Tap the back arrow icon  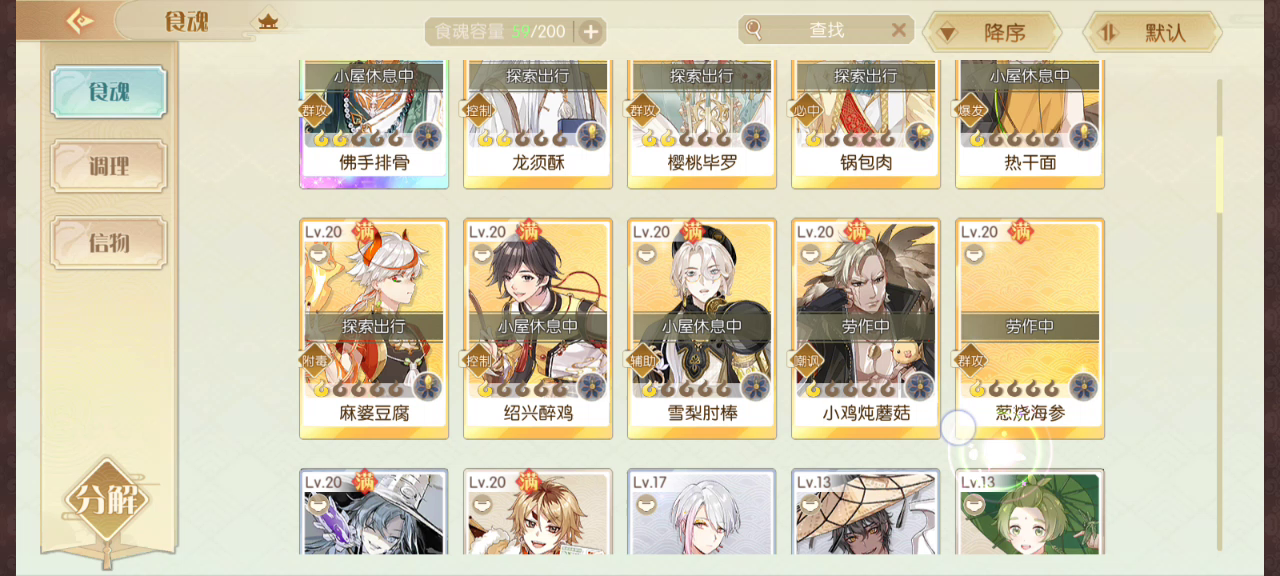(x=80, y=21)
